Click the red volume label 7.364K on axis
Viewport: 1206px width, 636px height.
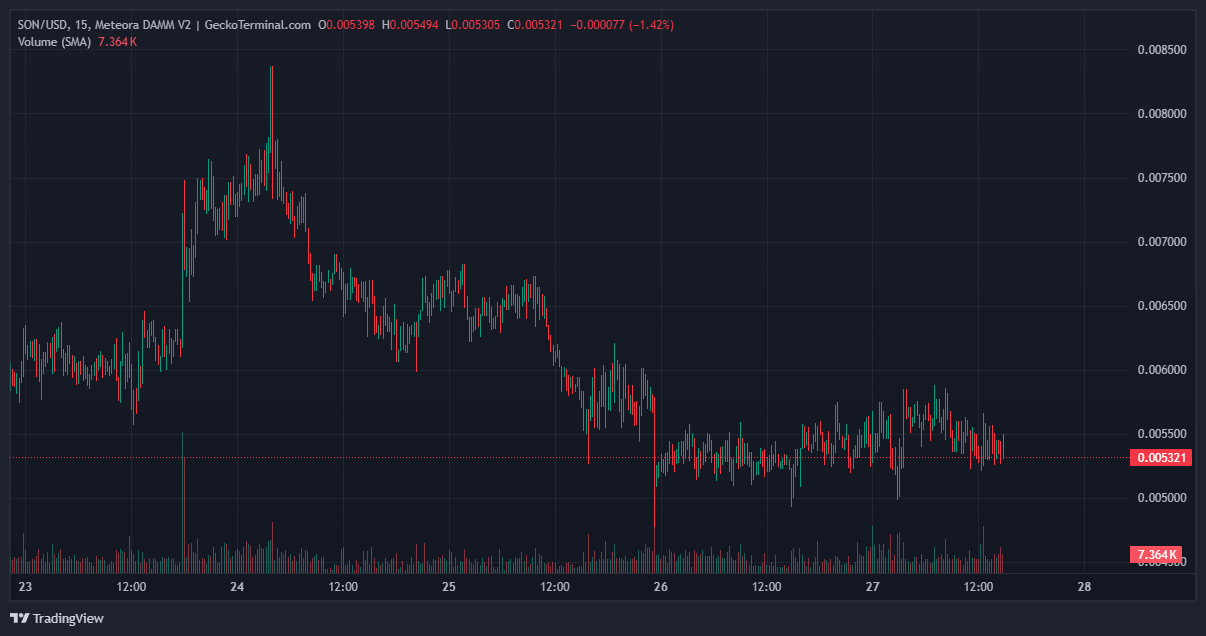pyautogui.click(x=1156, y=554)
